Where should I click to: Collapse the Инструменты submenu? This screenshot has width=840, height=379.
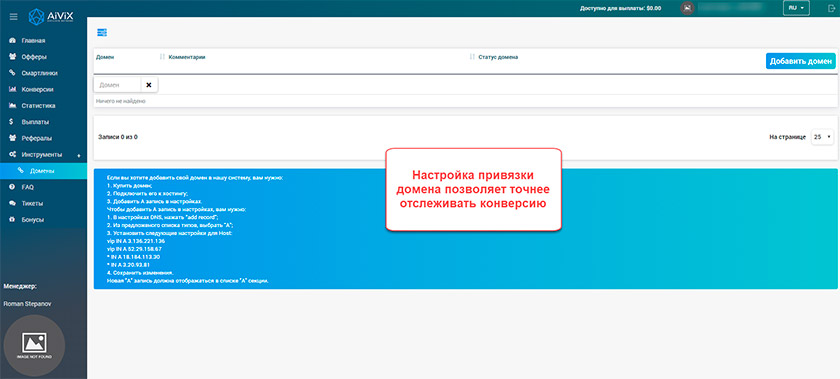43,154
